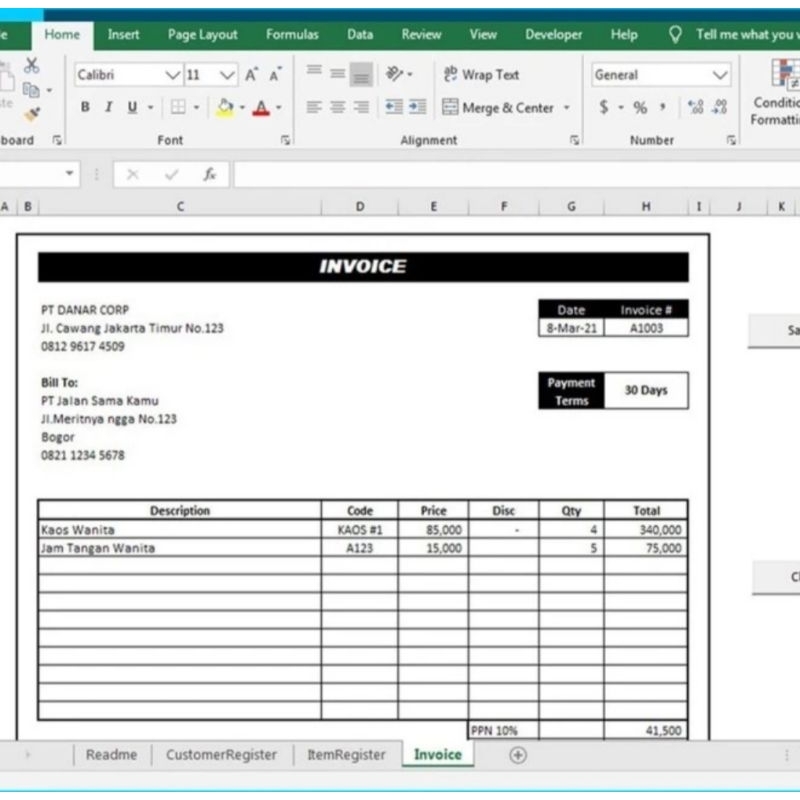Add a new sheet with the plus icon
The width and height of the screenshot is (800, 800).
click(x=517, y=755)
